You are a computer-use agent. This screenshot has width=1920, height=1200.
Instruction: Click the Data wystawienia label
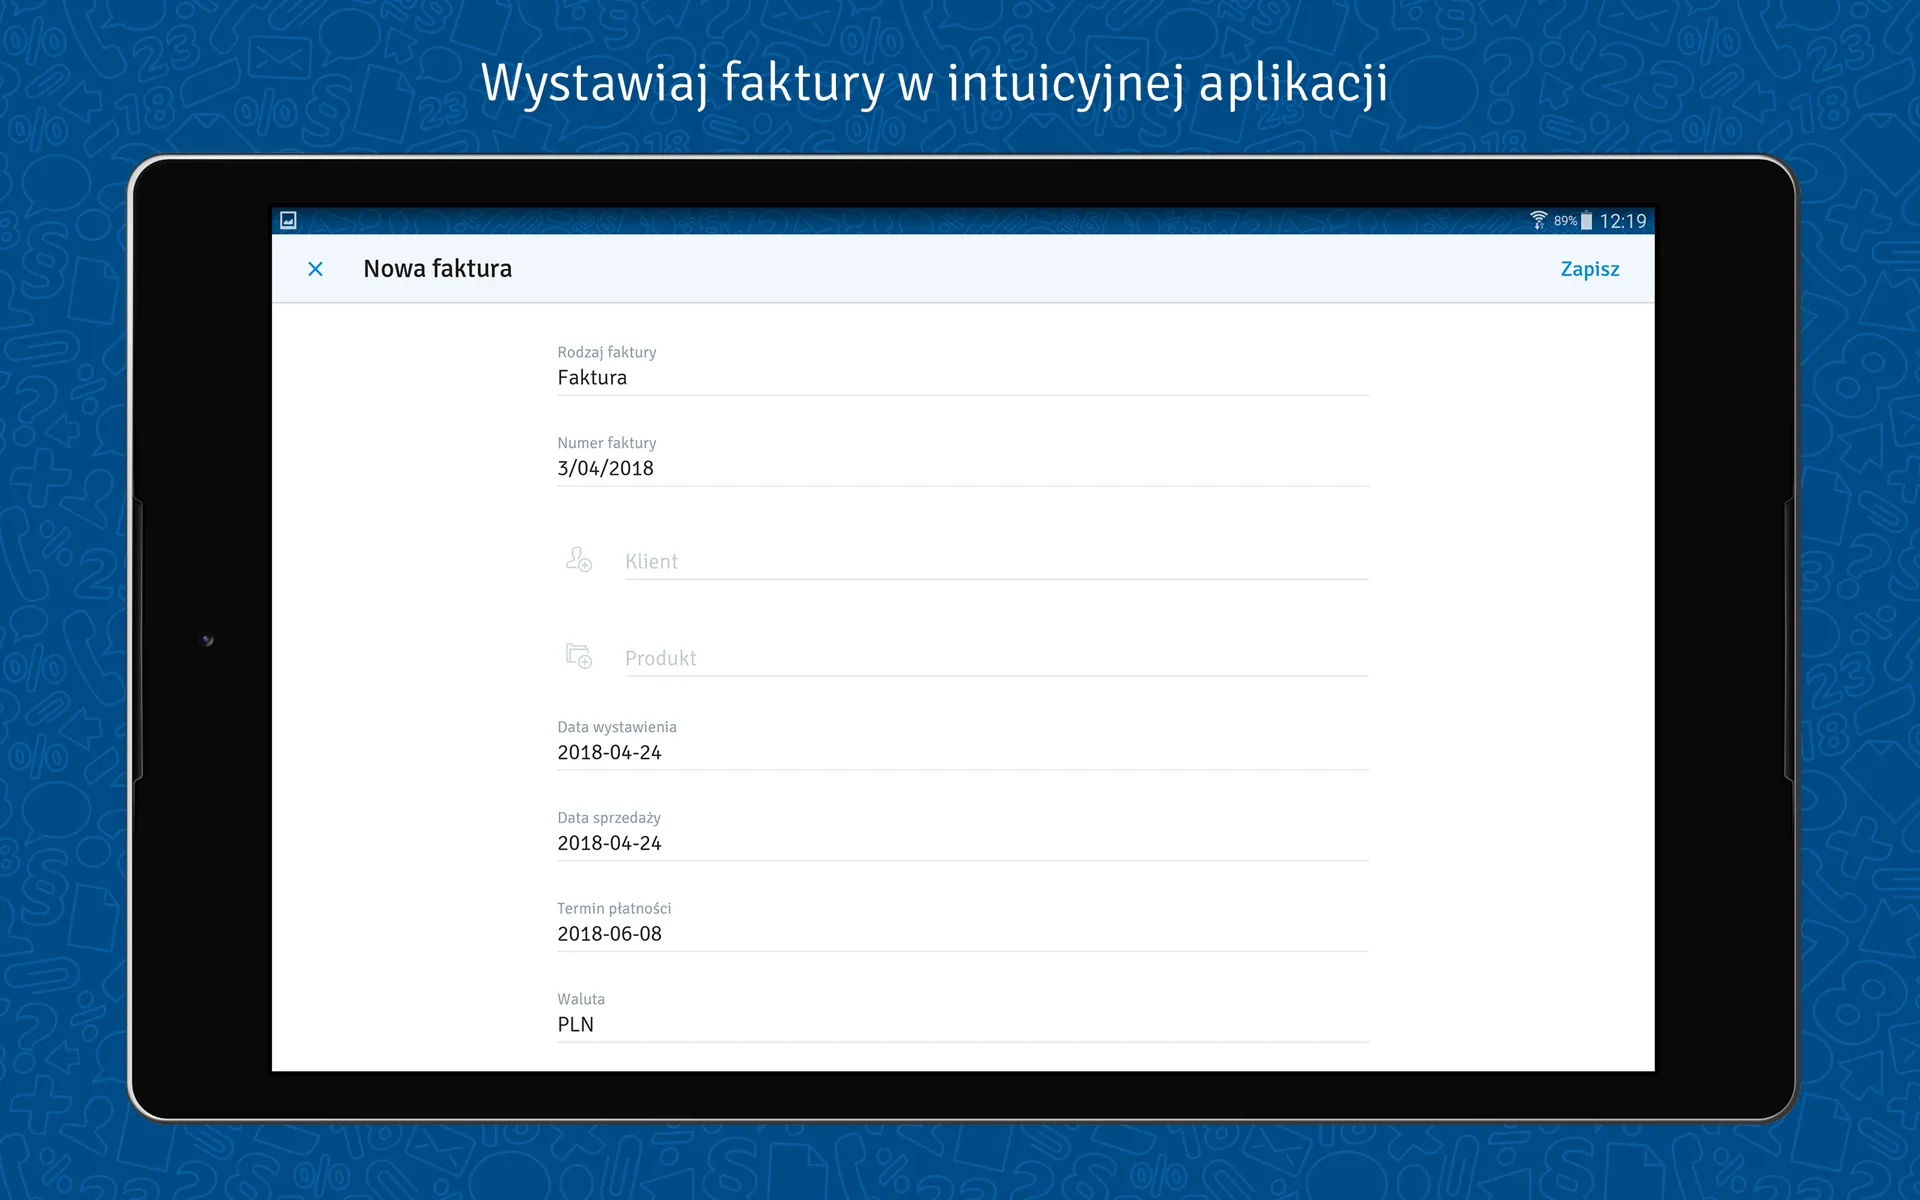tap(616, 727)
